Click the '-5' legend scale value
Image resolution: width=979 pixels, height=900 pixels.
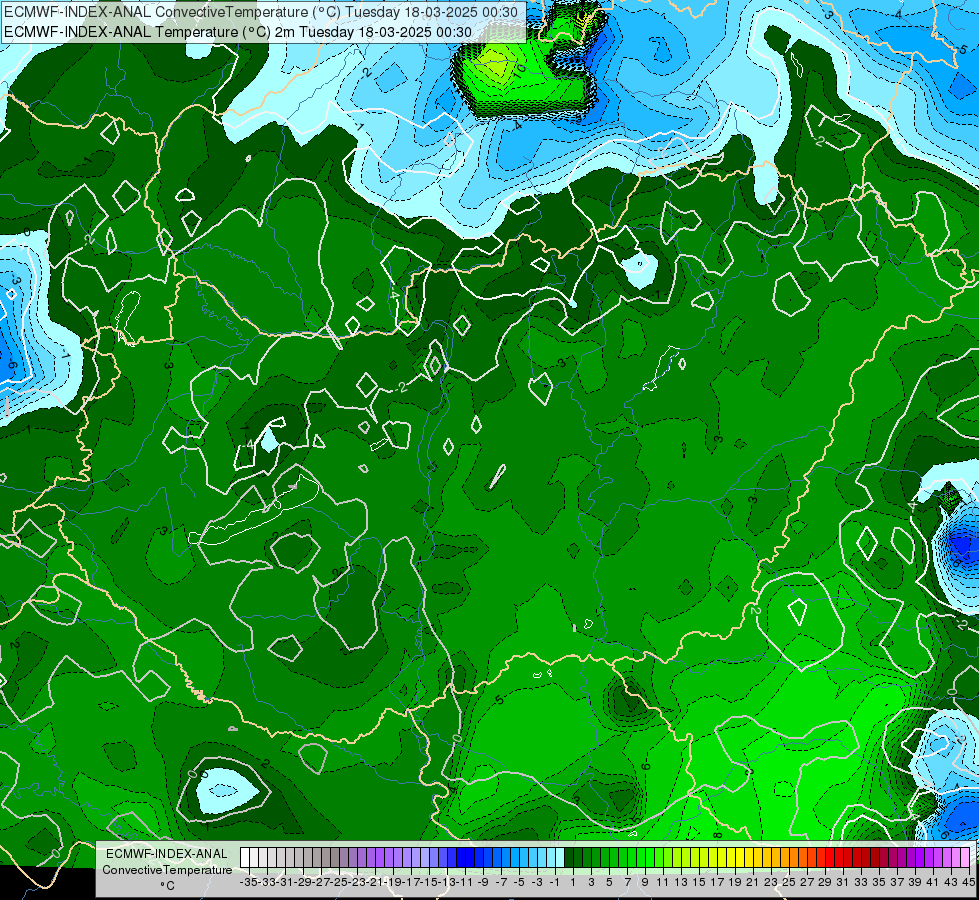pyautogui.click(x=519, y=883)
